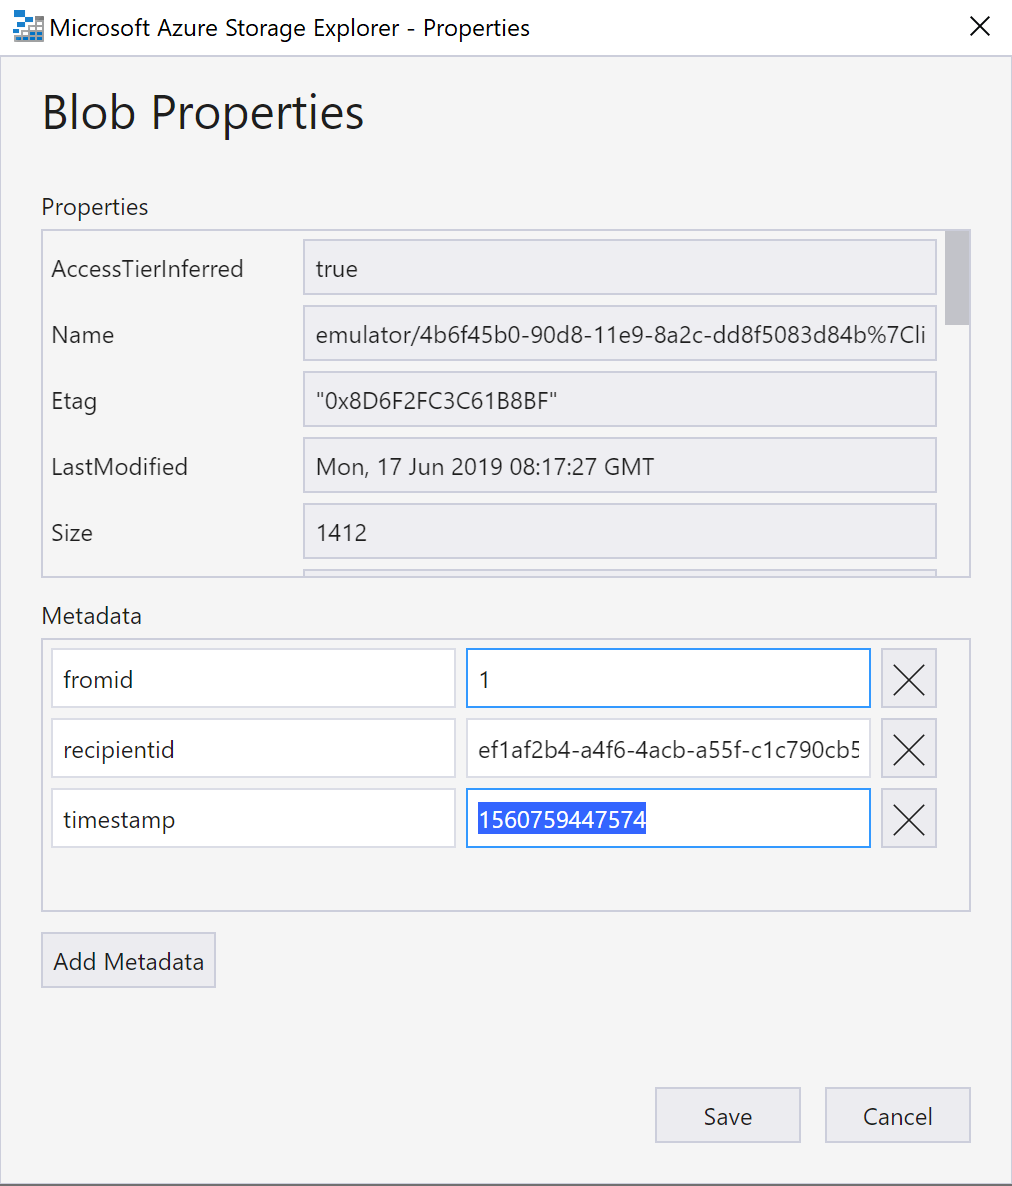Viewport: 1012px width, 1186px height.
Task: Click the AccessTierInferred value field
Action: 619,267
